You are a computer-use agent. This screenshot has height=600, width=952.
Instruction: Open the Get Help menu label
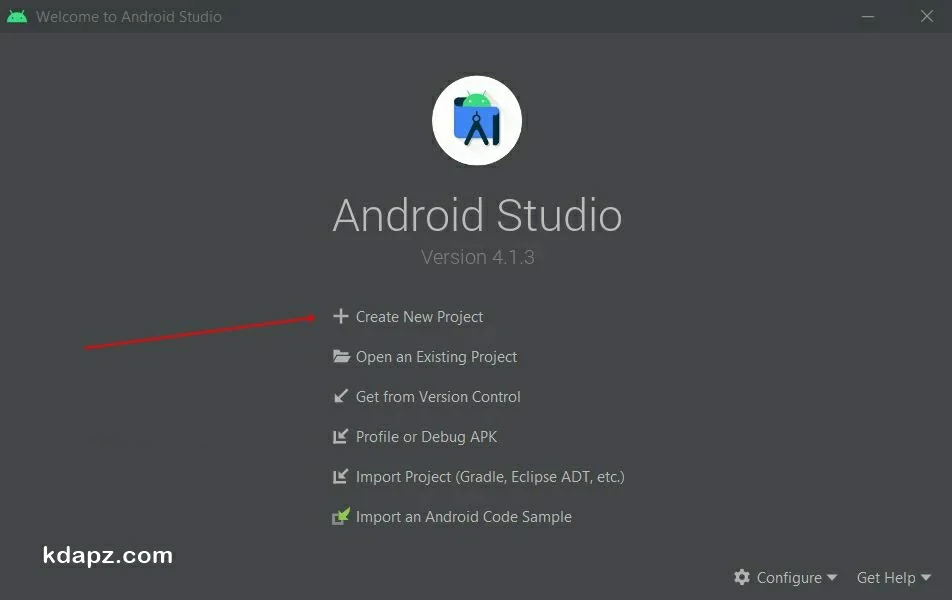tap(886, 578)
